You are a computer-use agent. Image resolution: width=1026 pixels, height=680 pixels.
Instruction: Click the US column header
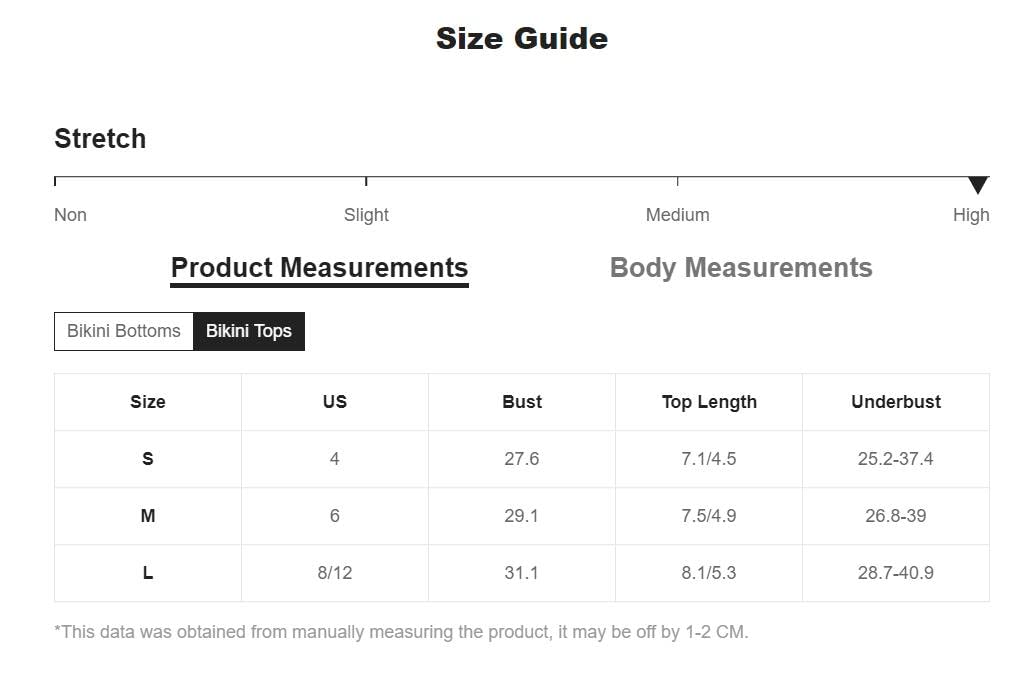(335, 402)
